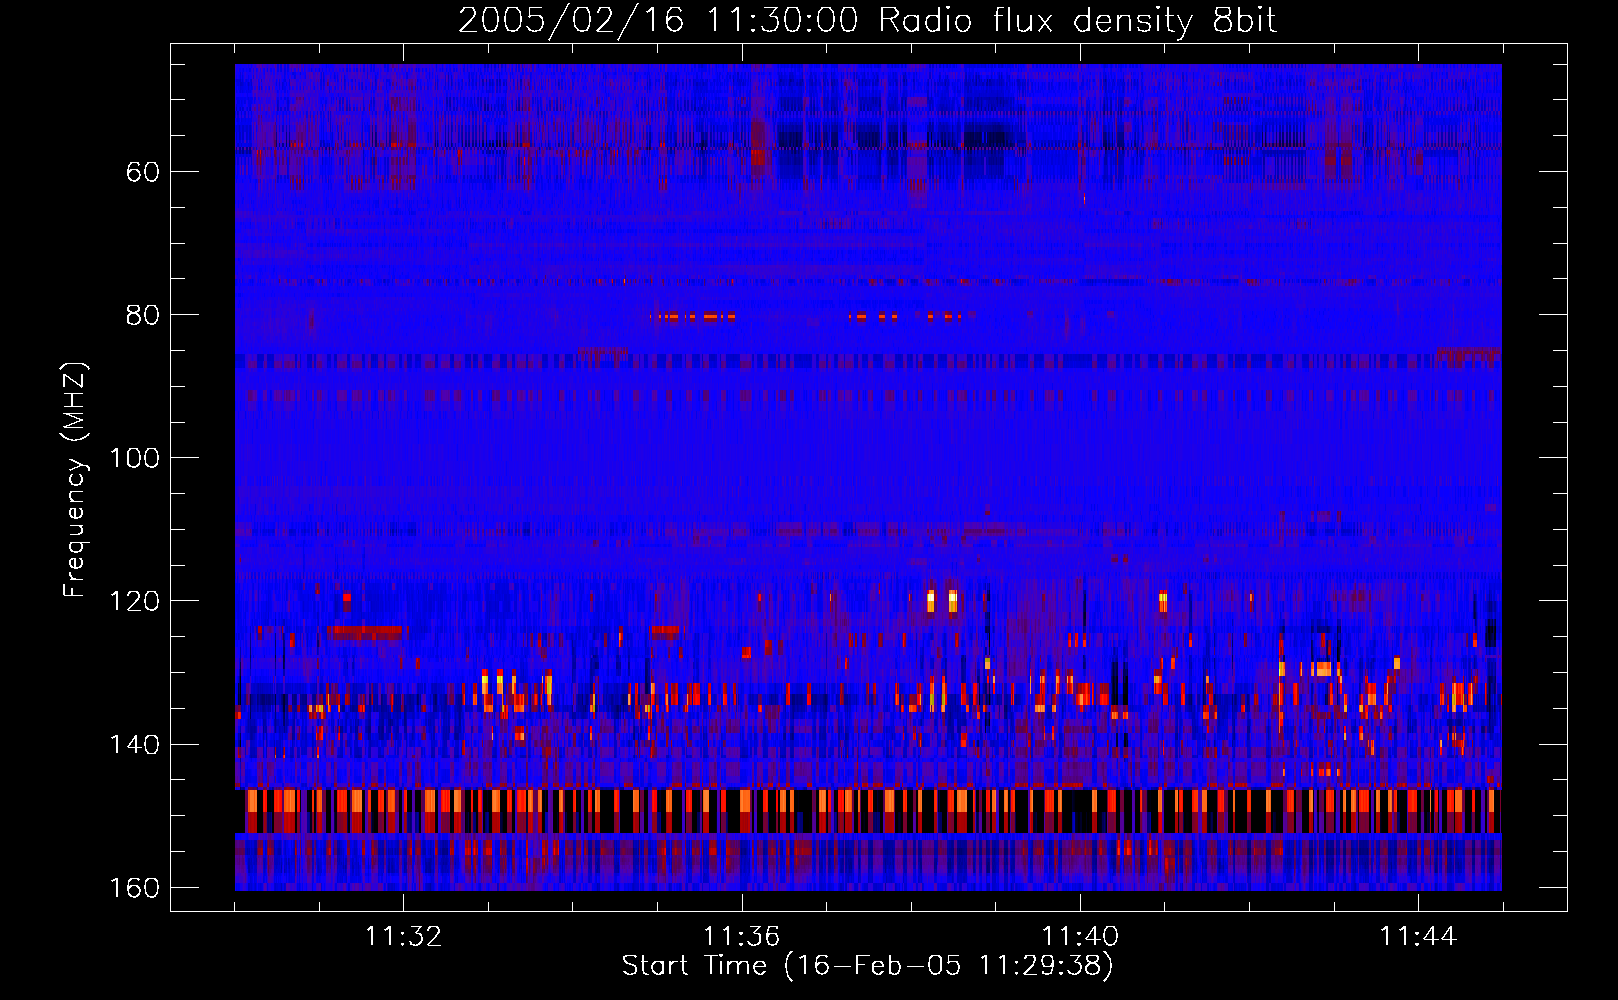Click the 11:36 time tick label
Screen dimensions: 1618x1000
(x=741, y=937)
